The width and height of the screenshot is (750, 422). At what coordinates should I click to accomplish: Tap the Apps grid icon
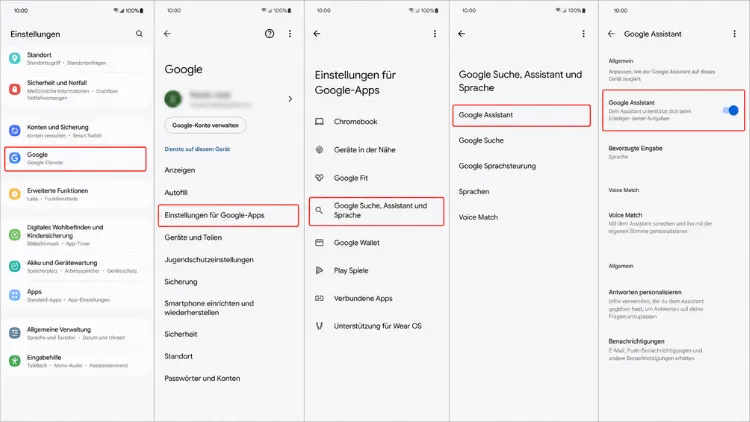coord(15,295)
